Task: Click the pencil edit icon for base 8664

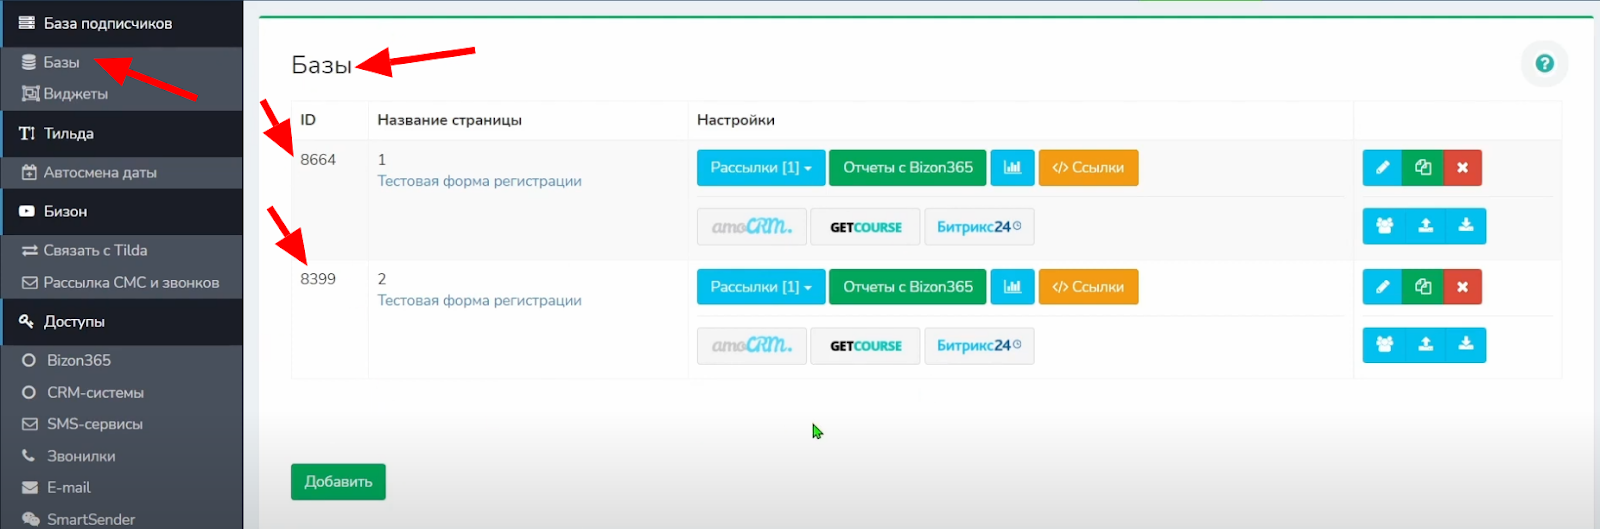Action: [1382, 168]
